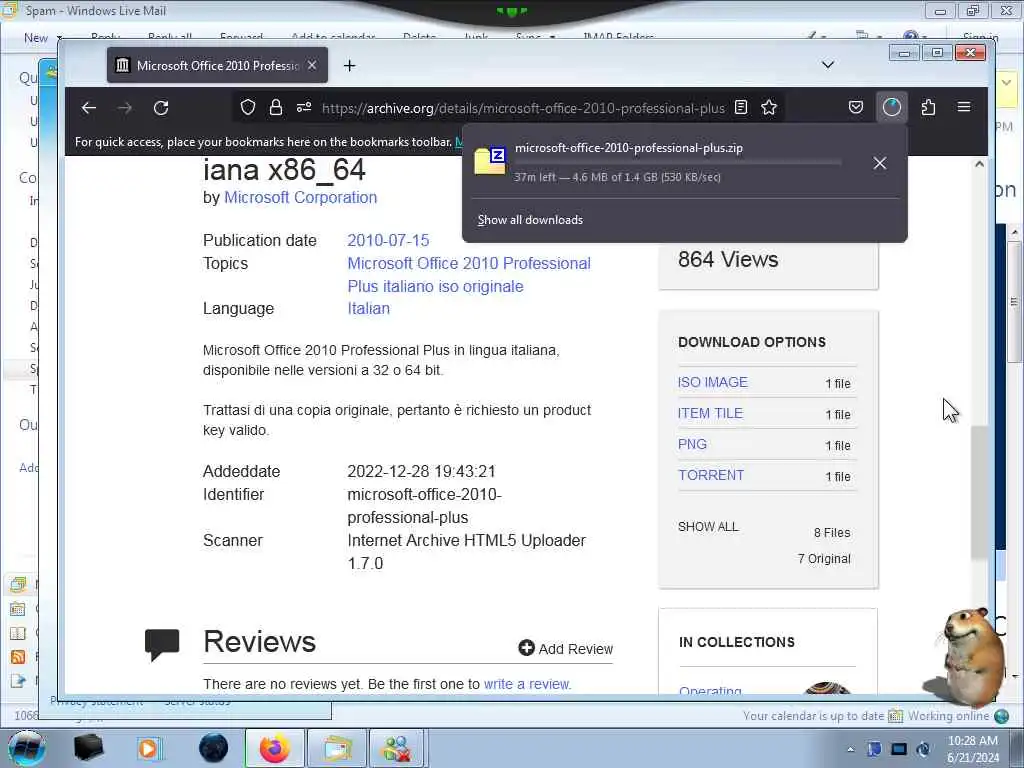This screenshot has height=768, width=1024.
Task: Click the 7 Original files count
Action: [824, 559]
